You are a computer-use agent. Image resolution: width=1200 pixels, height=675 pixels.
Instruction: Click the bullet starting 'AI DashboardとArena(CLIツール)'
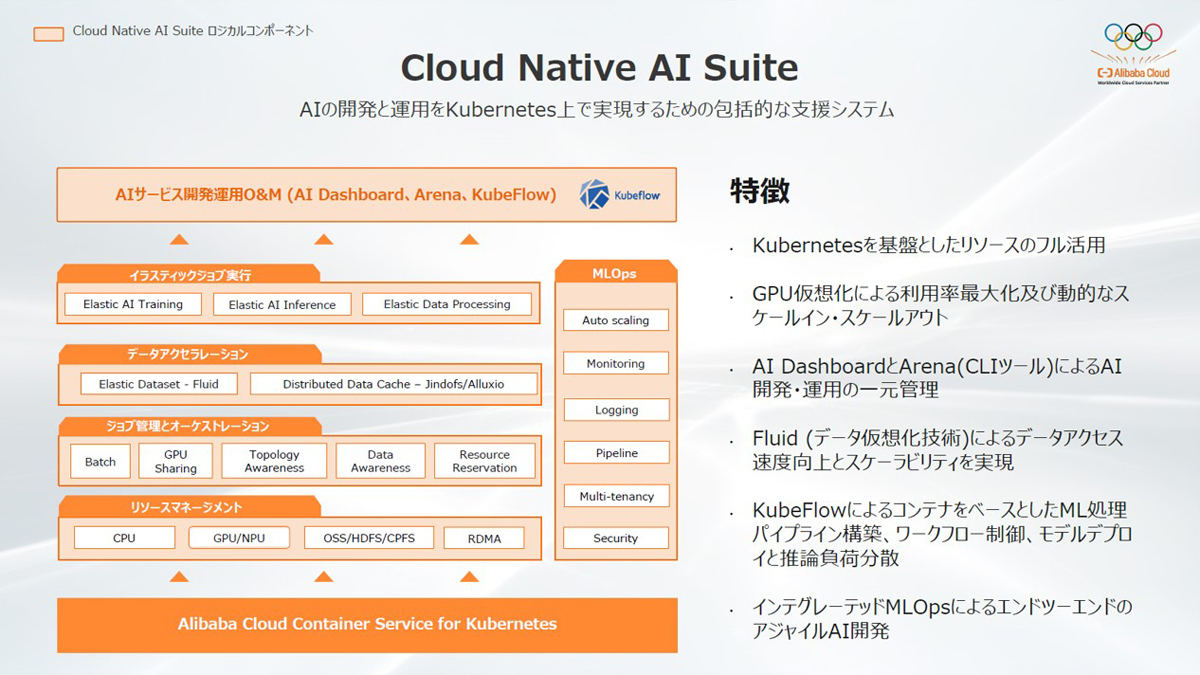click(x=937, y=378)
